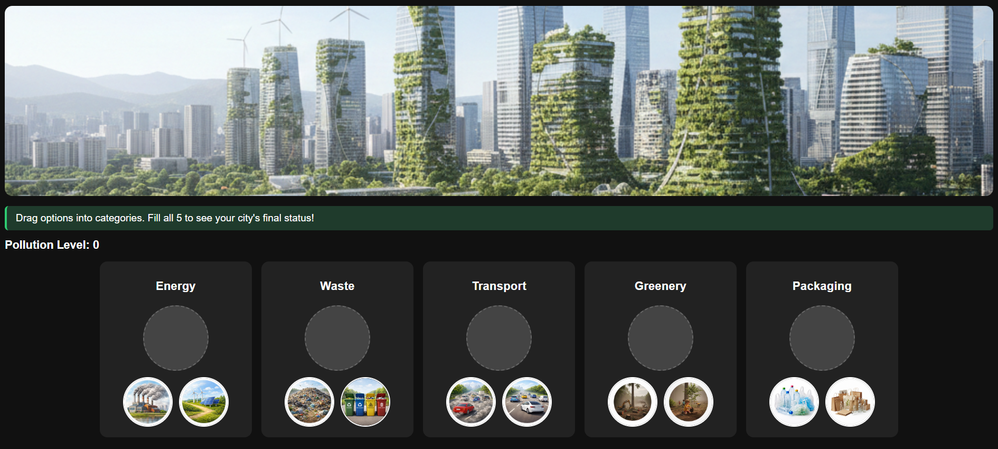The width and height of the screenshot is (998, 449).
Task: Choose the clean highway with white car icon
Action: pos(527,402)
